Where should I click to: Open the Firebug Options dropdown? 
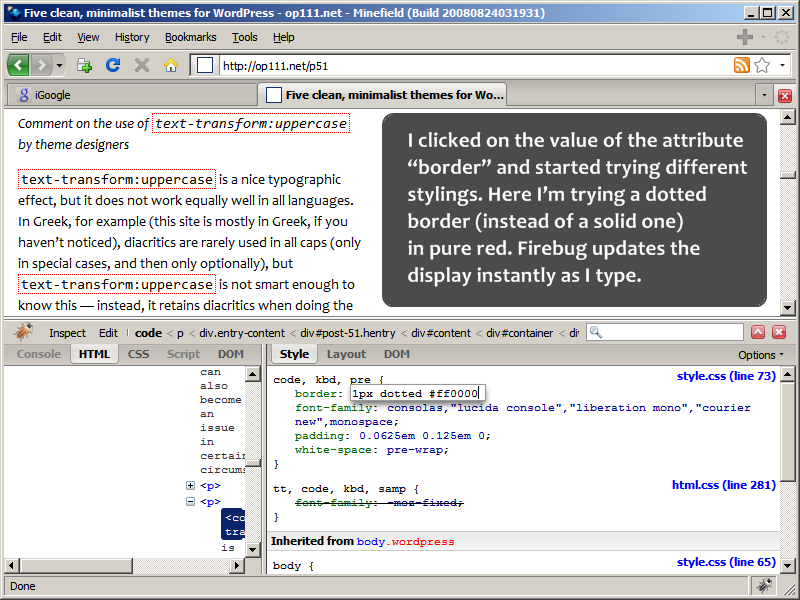click(x=761, y=355)
